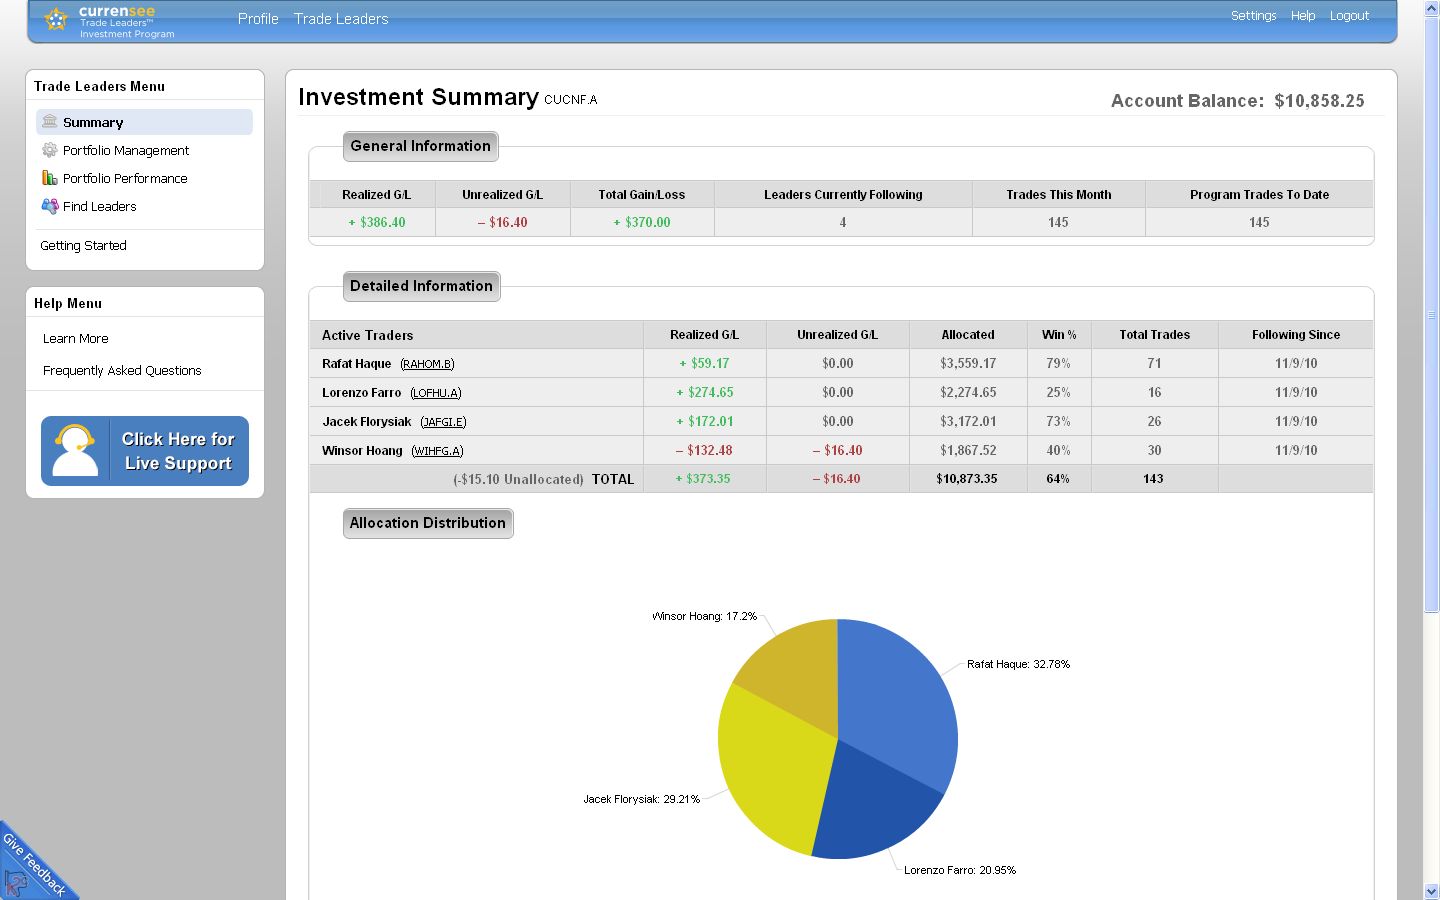Click Learn More in Help Menu
This screenshot has height=900, width=1440.
75,339
